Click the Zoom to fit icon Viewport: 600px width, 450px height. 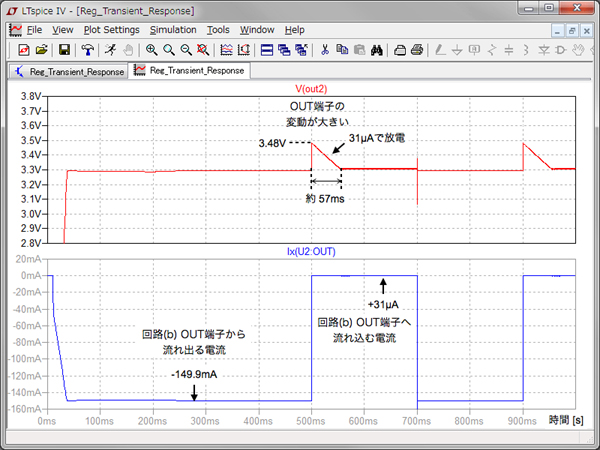(x=204, y=49)
